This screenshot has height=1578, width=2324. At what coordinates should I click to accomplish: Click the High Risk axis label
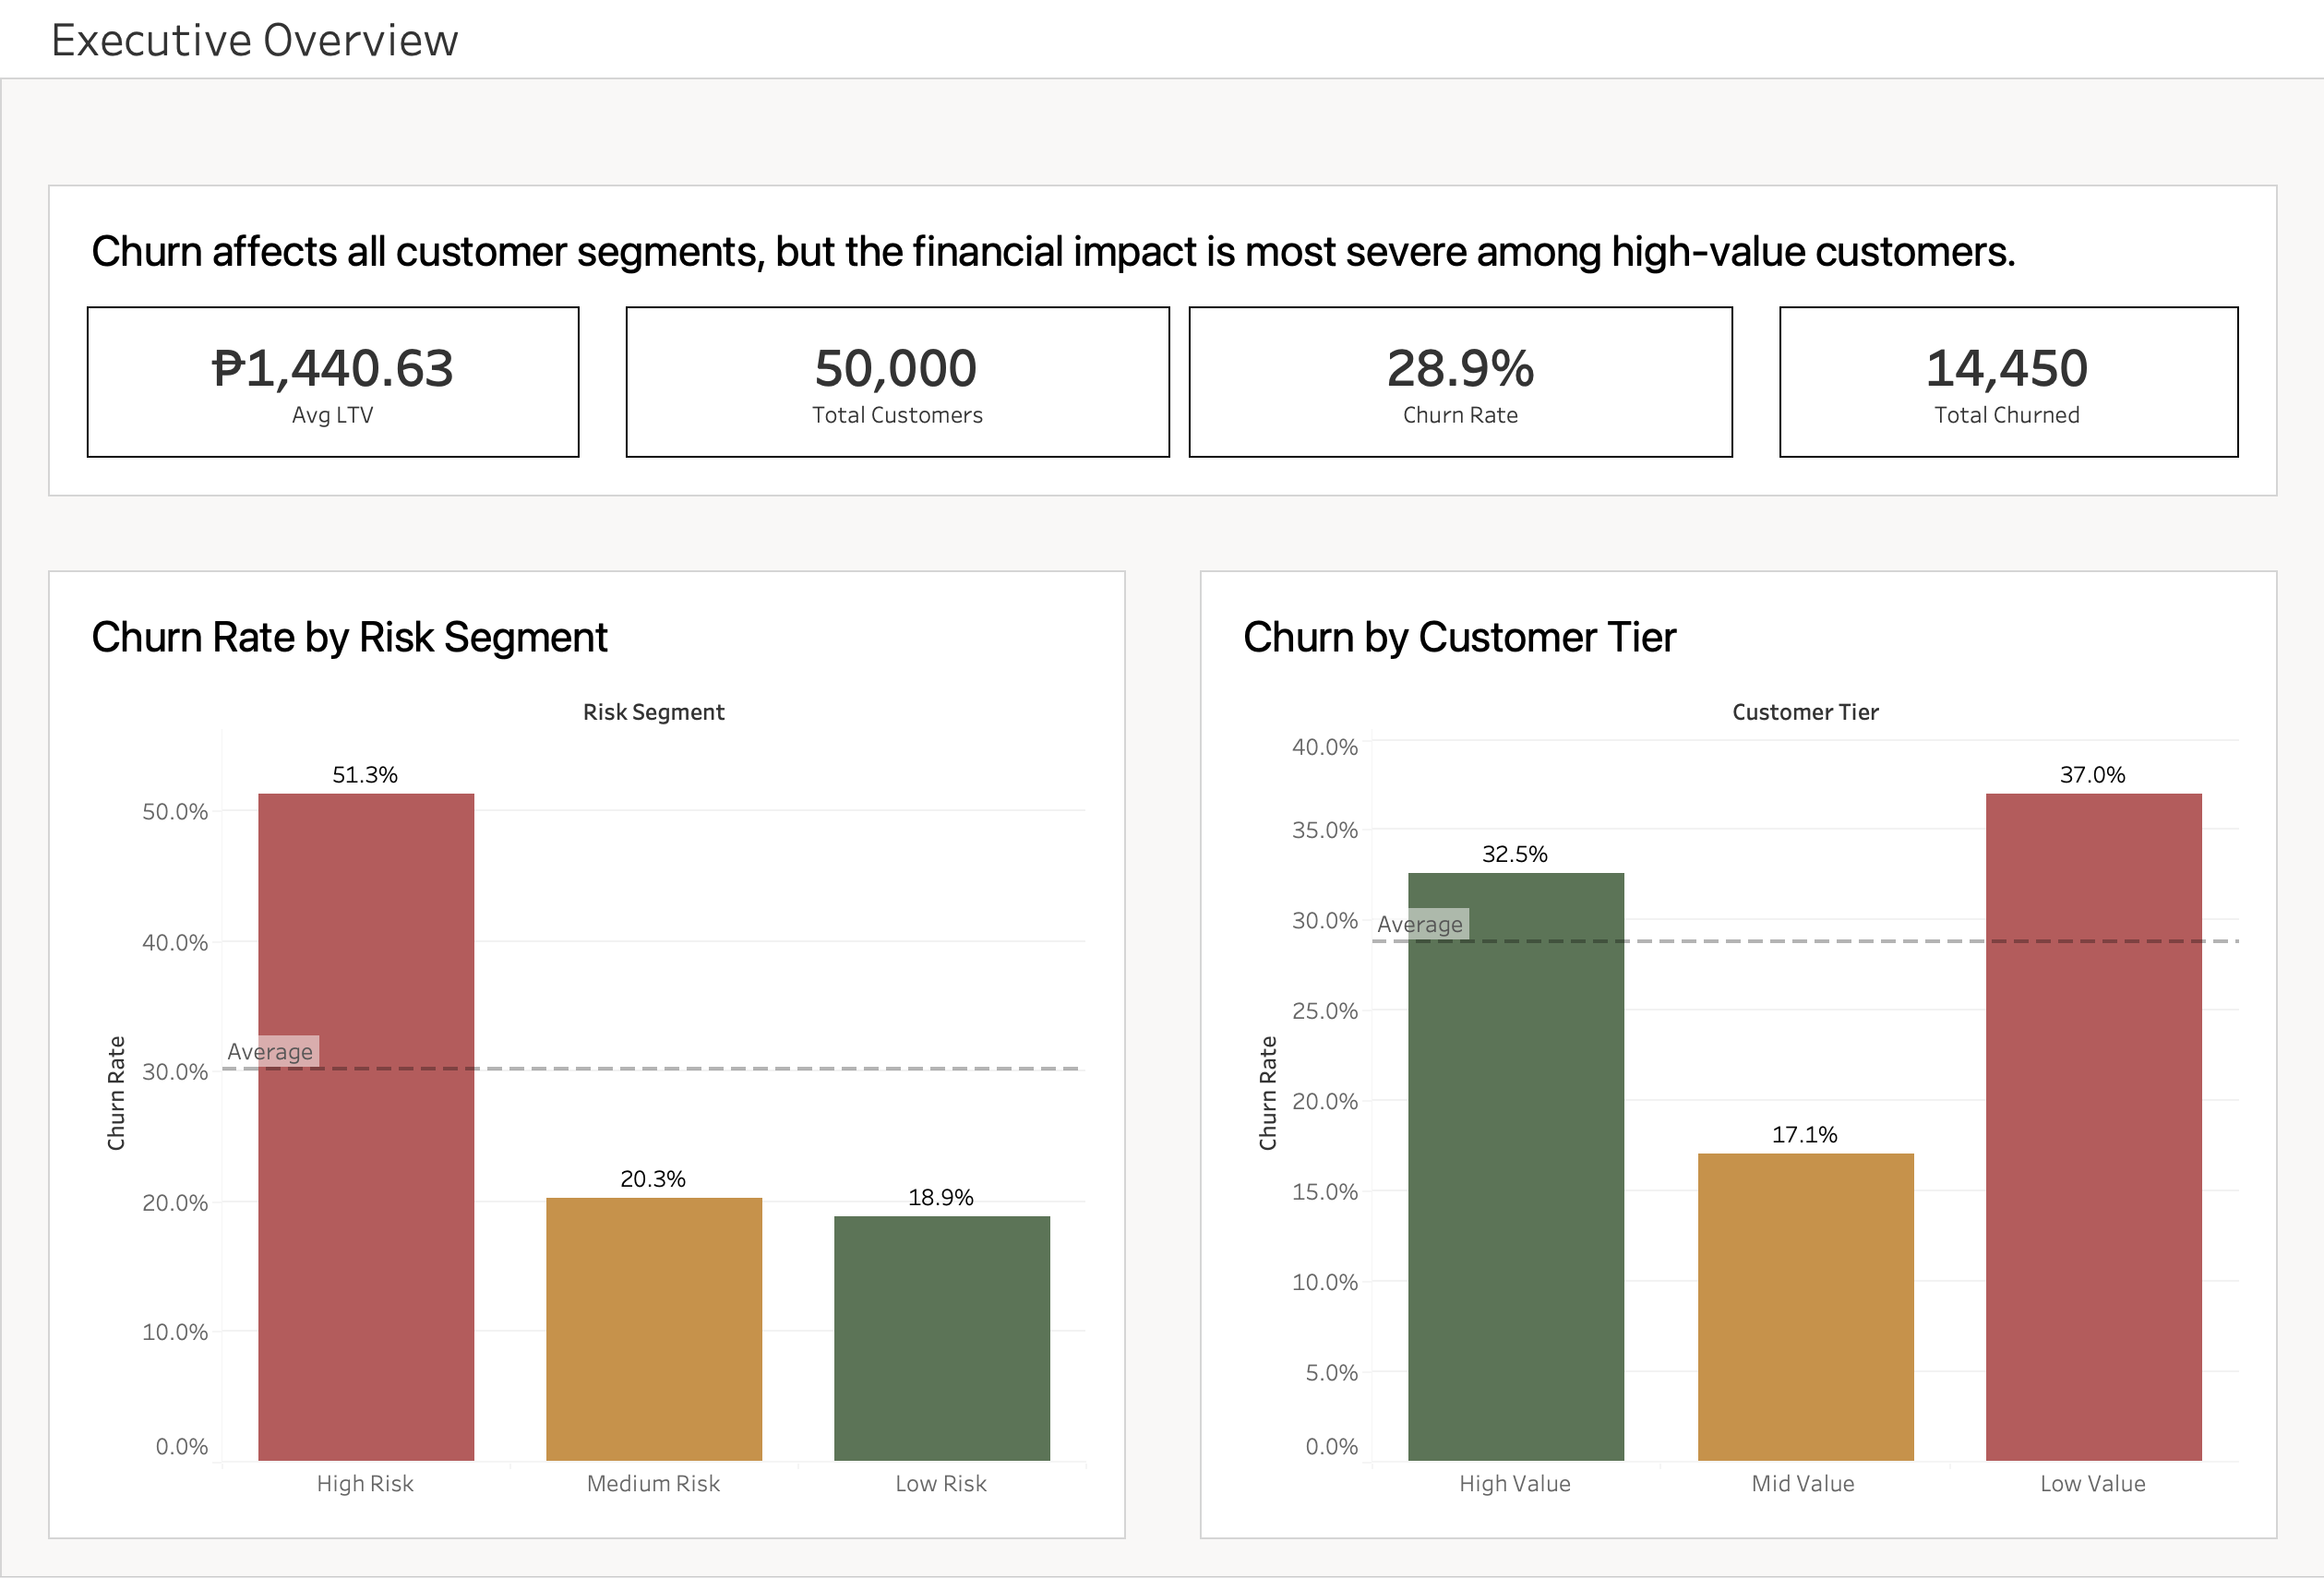coord(365,1484)
